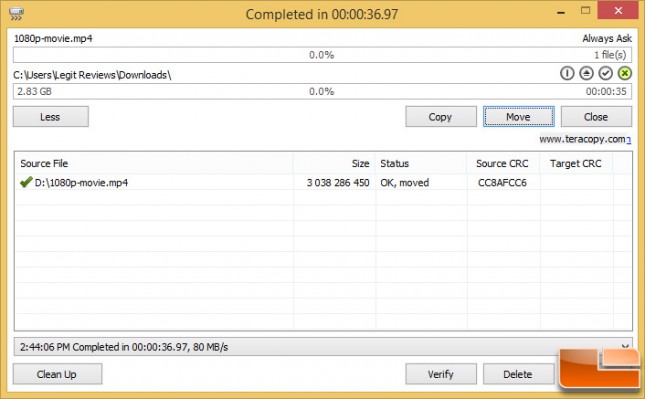Collapse details with the Less button
The image size is (645, 399).
51,117
